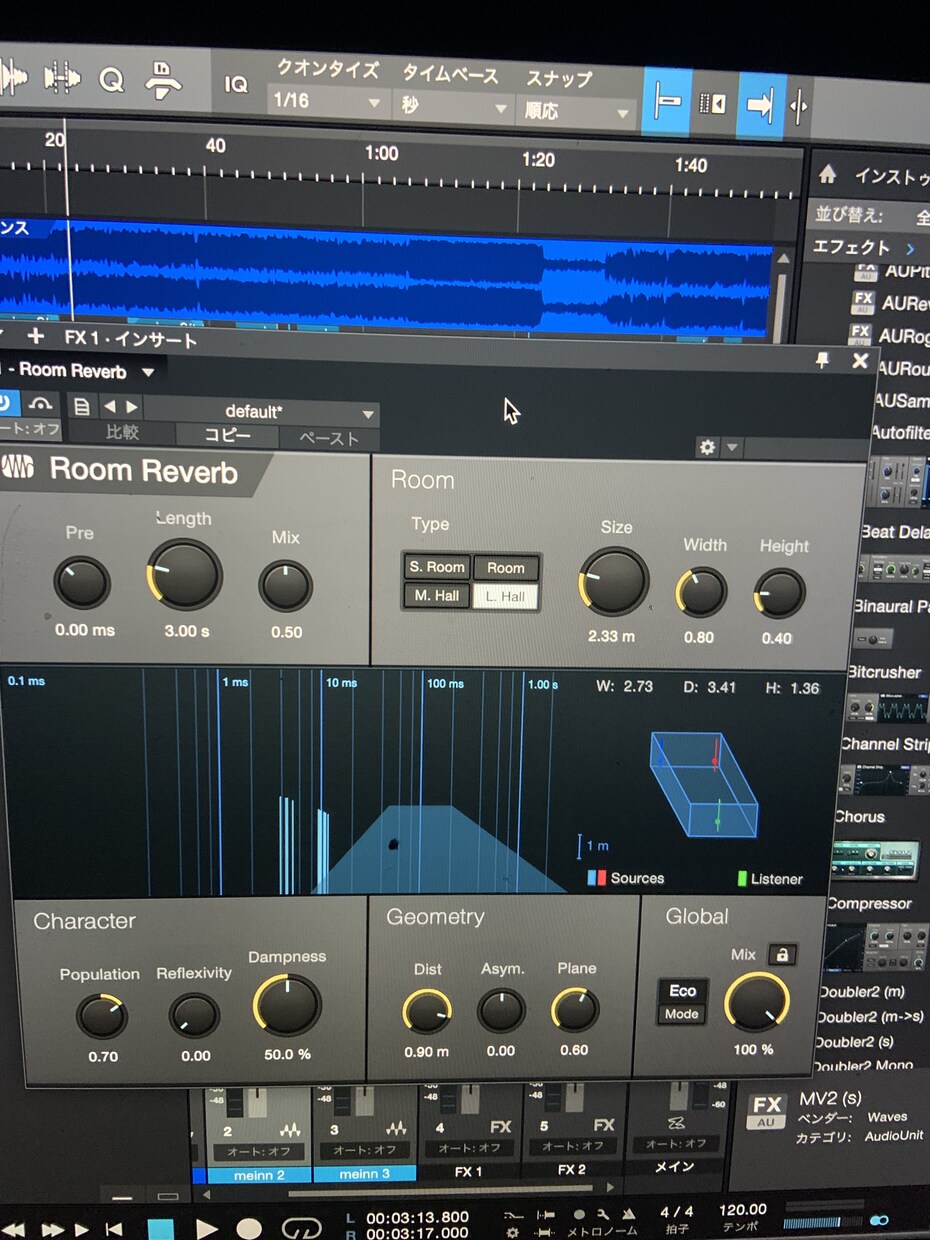Toggle the Global Mix lock icon
Image resolution: width=930 pixels, height=1240 pixels.
tap(782, 955)
